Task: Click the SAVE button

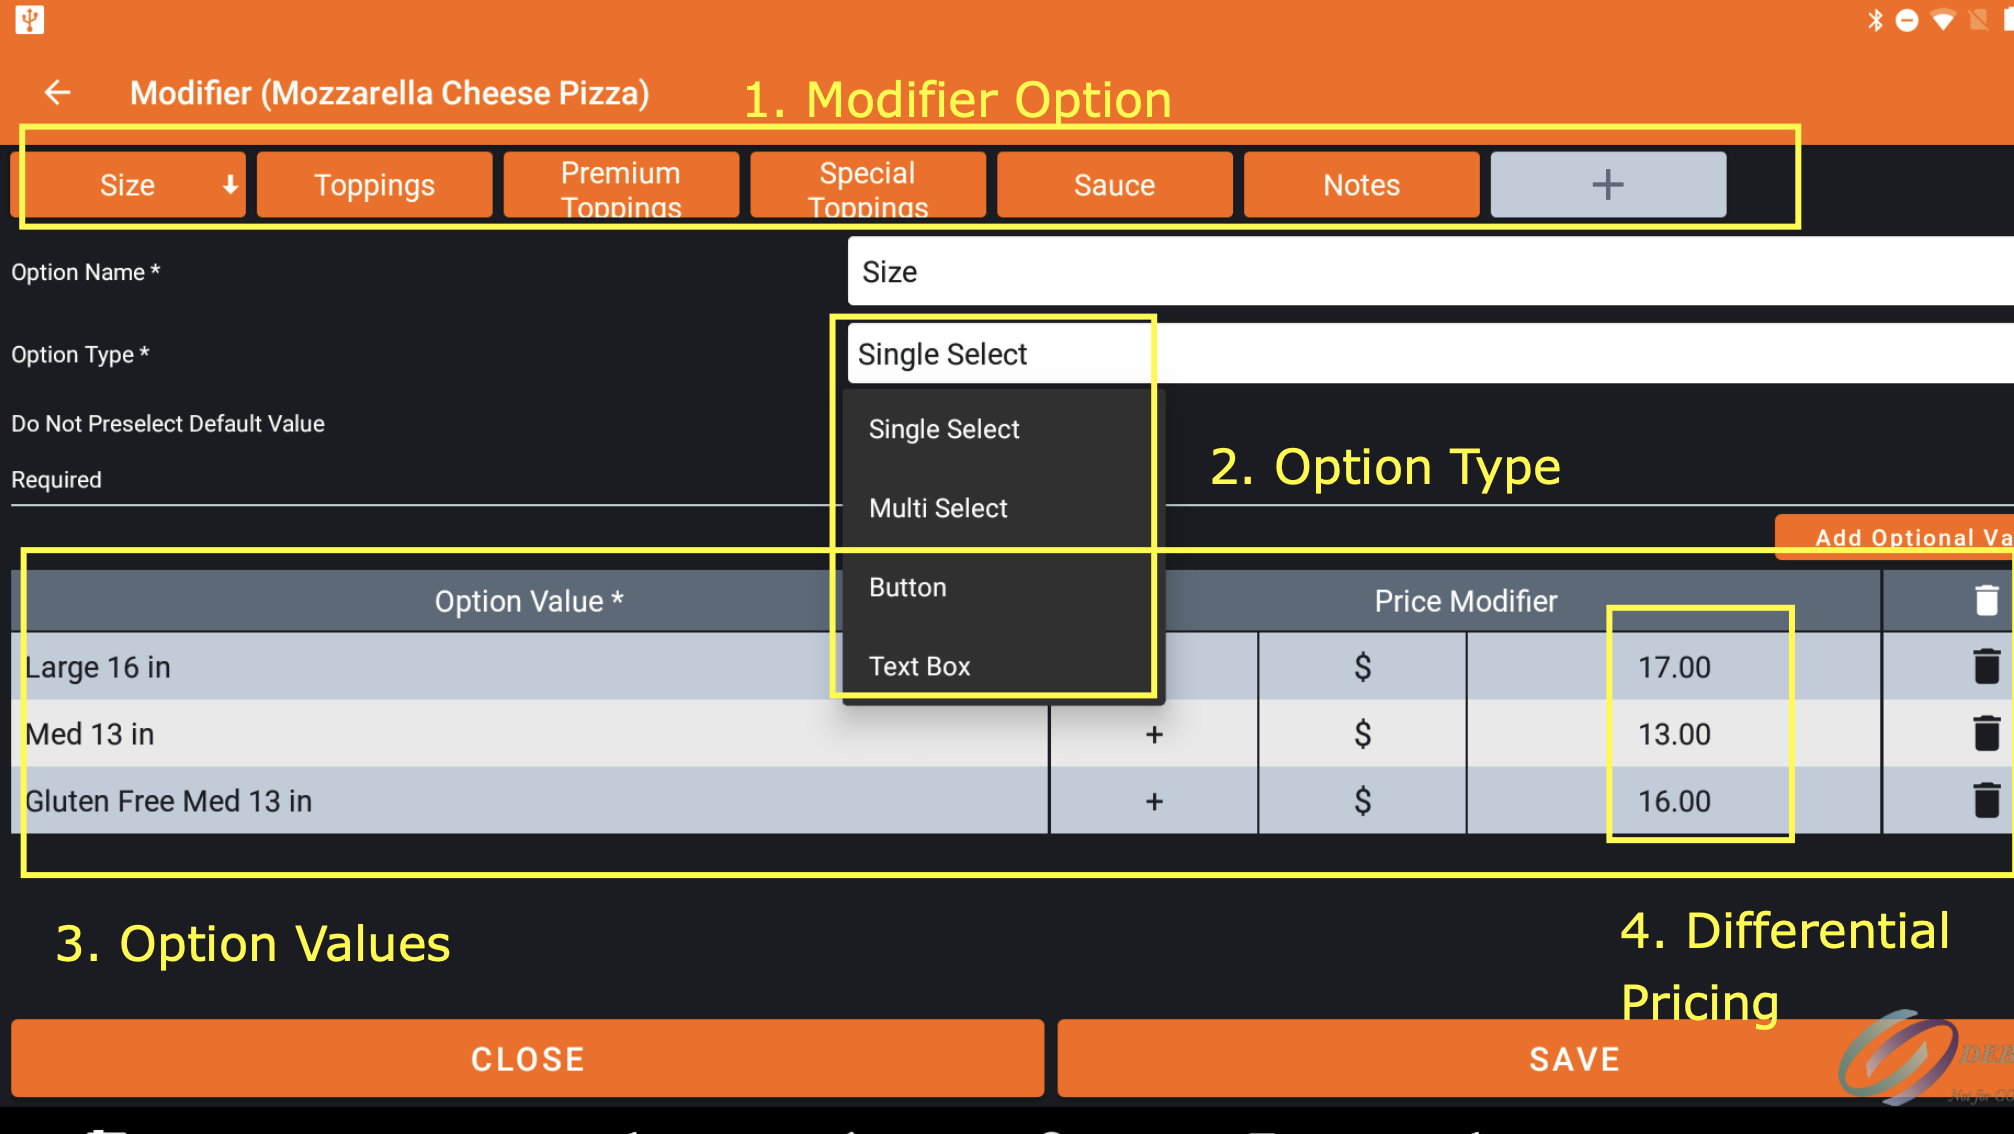Action: [1535, 1059]
